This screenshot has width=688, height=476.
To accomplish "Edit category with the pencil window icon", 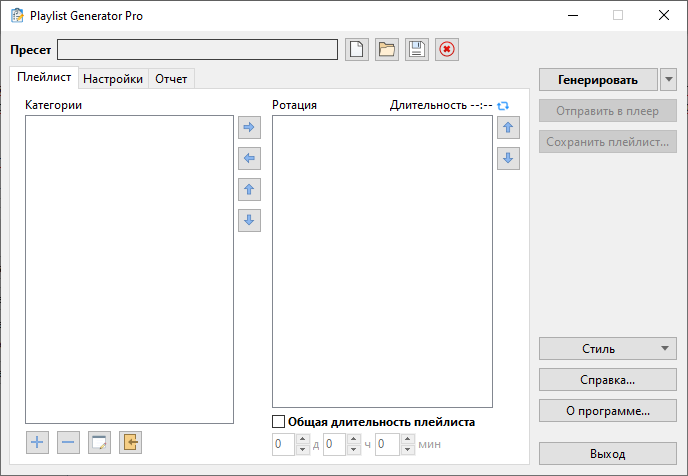I will click(99, 442).
